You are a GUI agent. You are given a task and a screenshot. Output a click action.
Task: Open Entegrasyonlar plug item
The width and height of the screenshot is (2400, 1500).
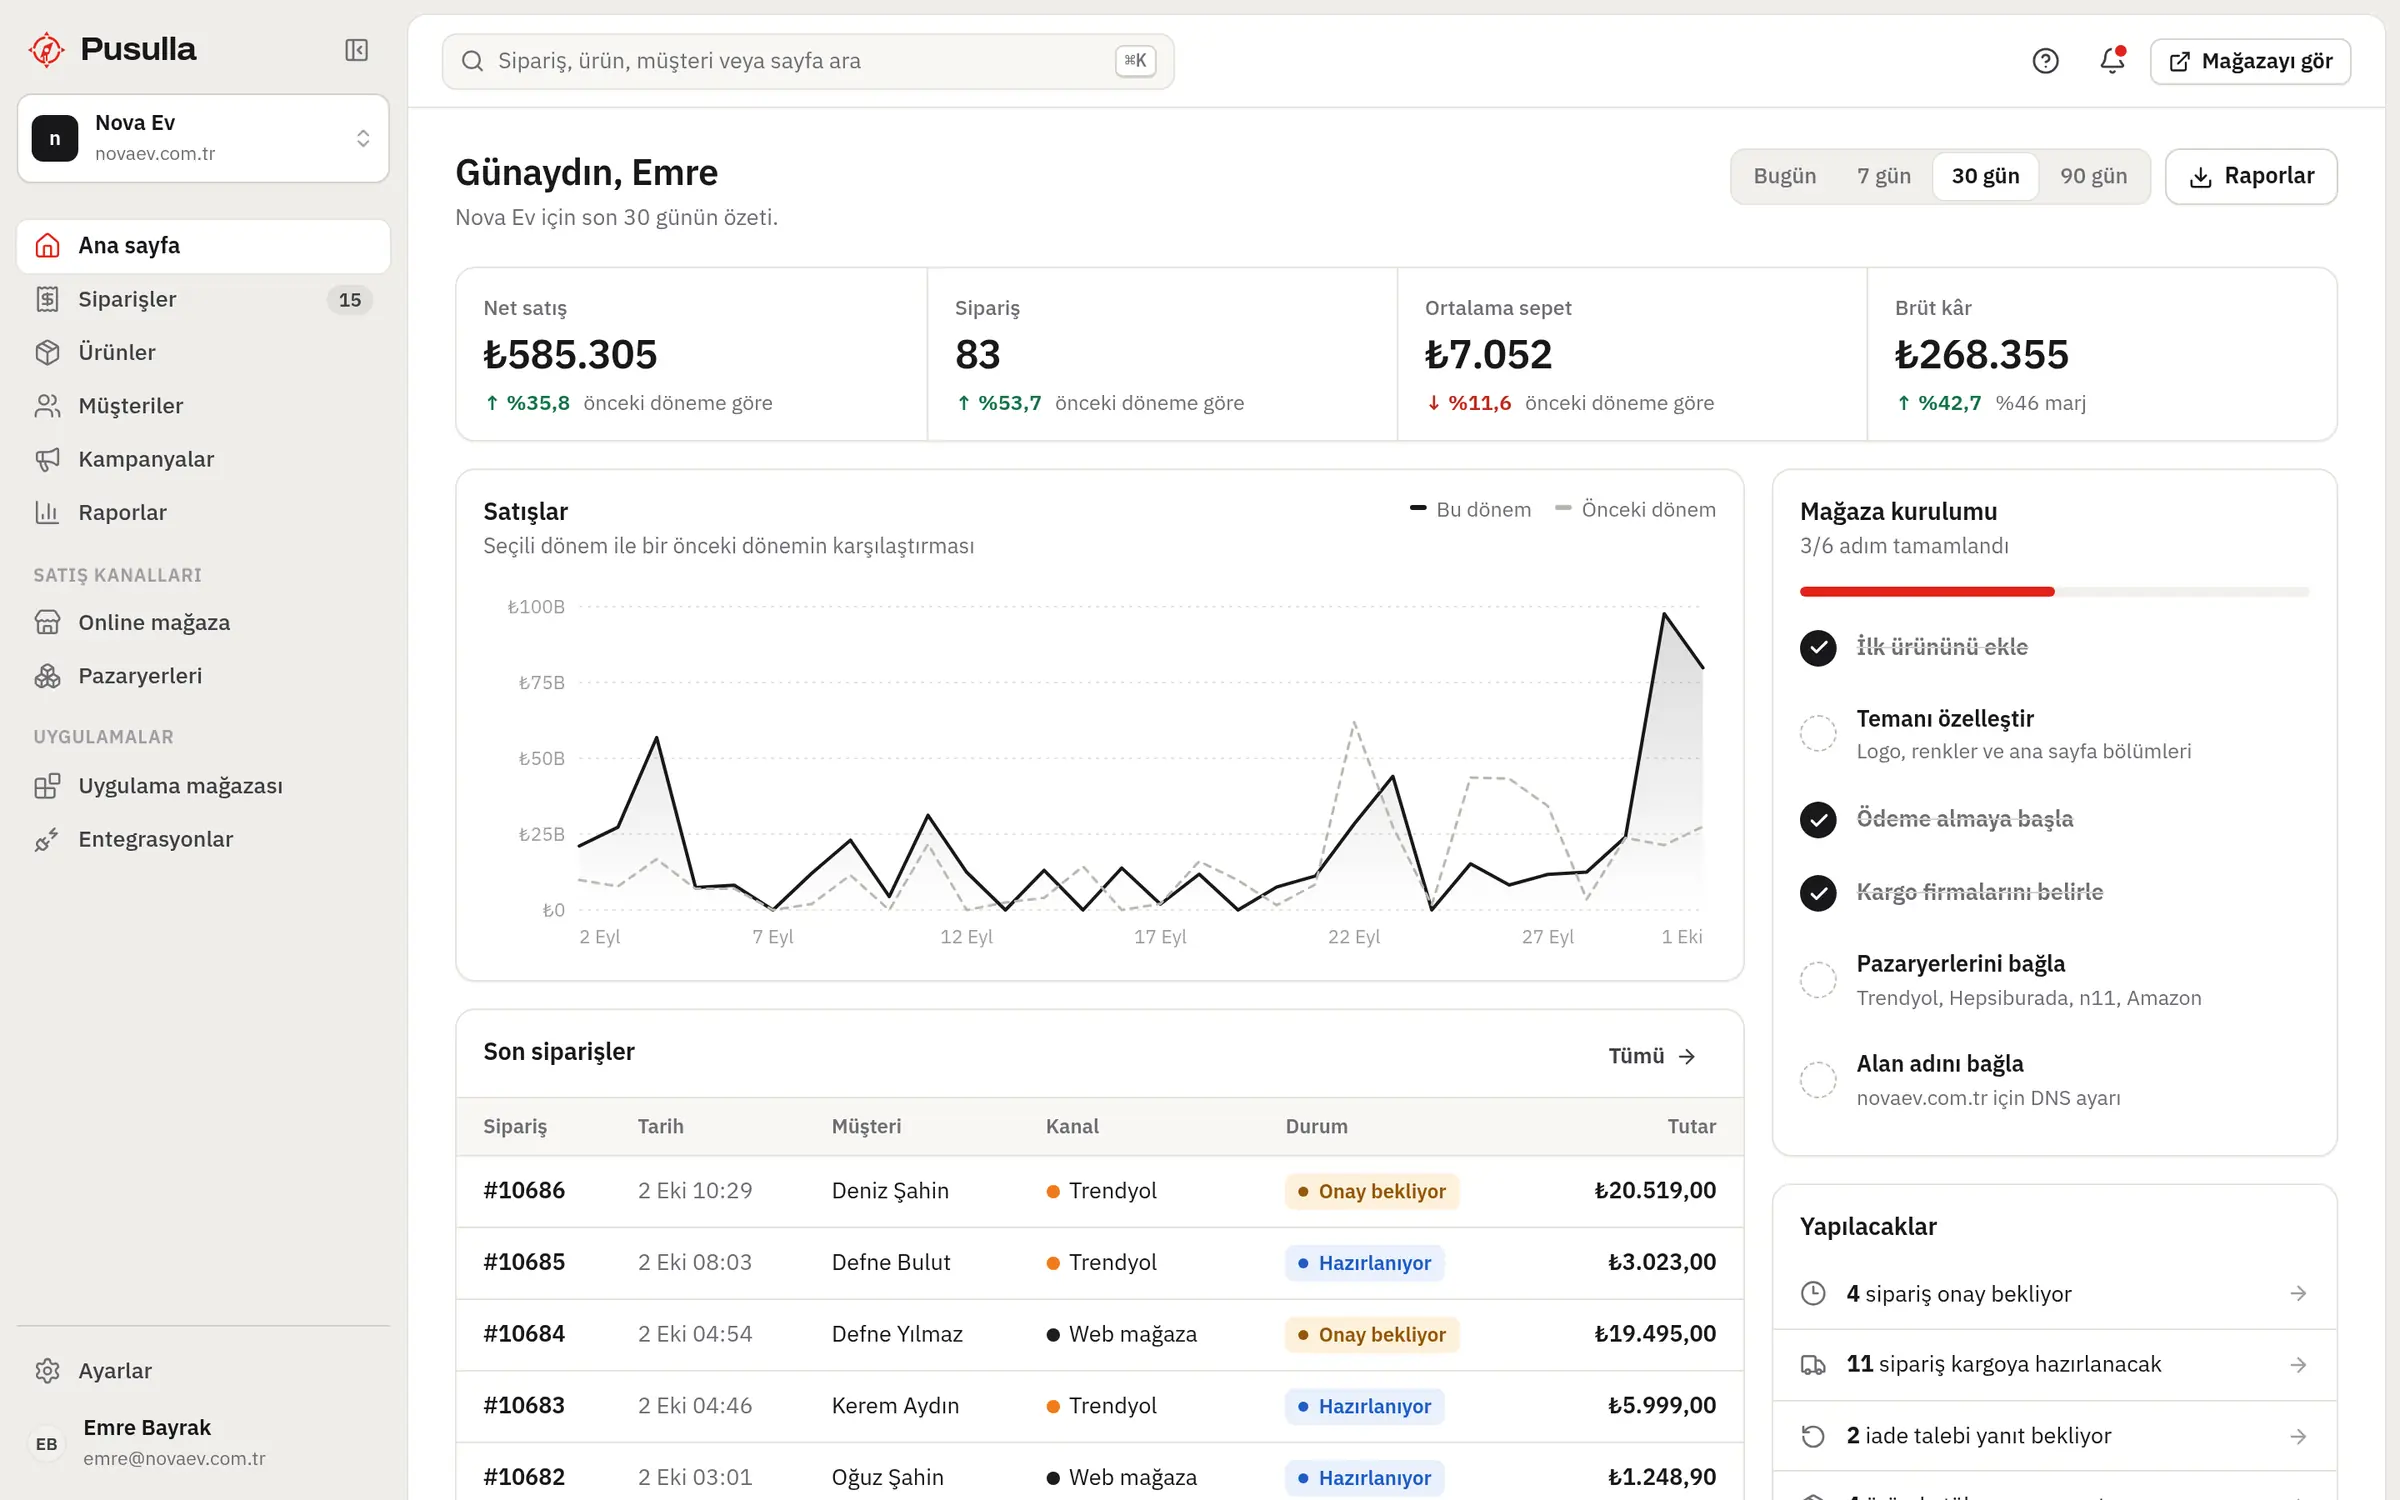coord(203,839)
